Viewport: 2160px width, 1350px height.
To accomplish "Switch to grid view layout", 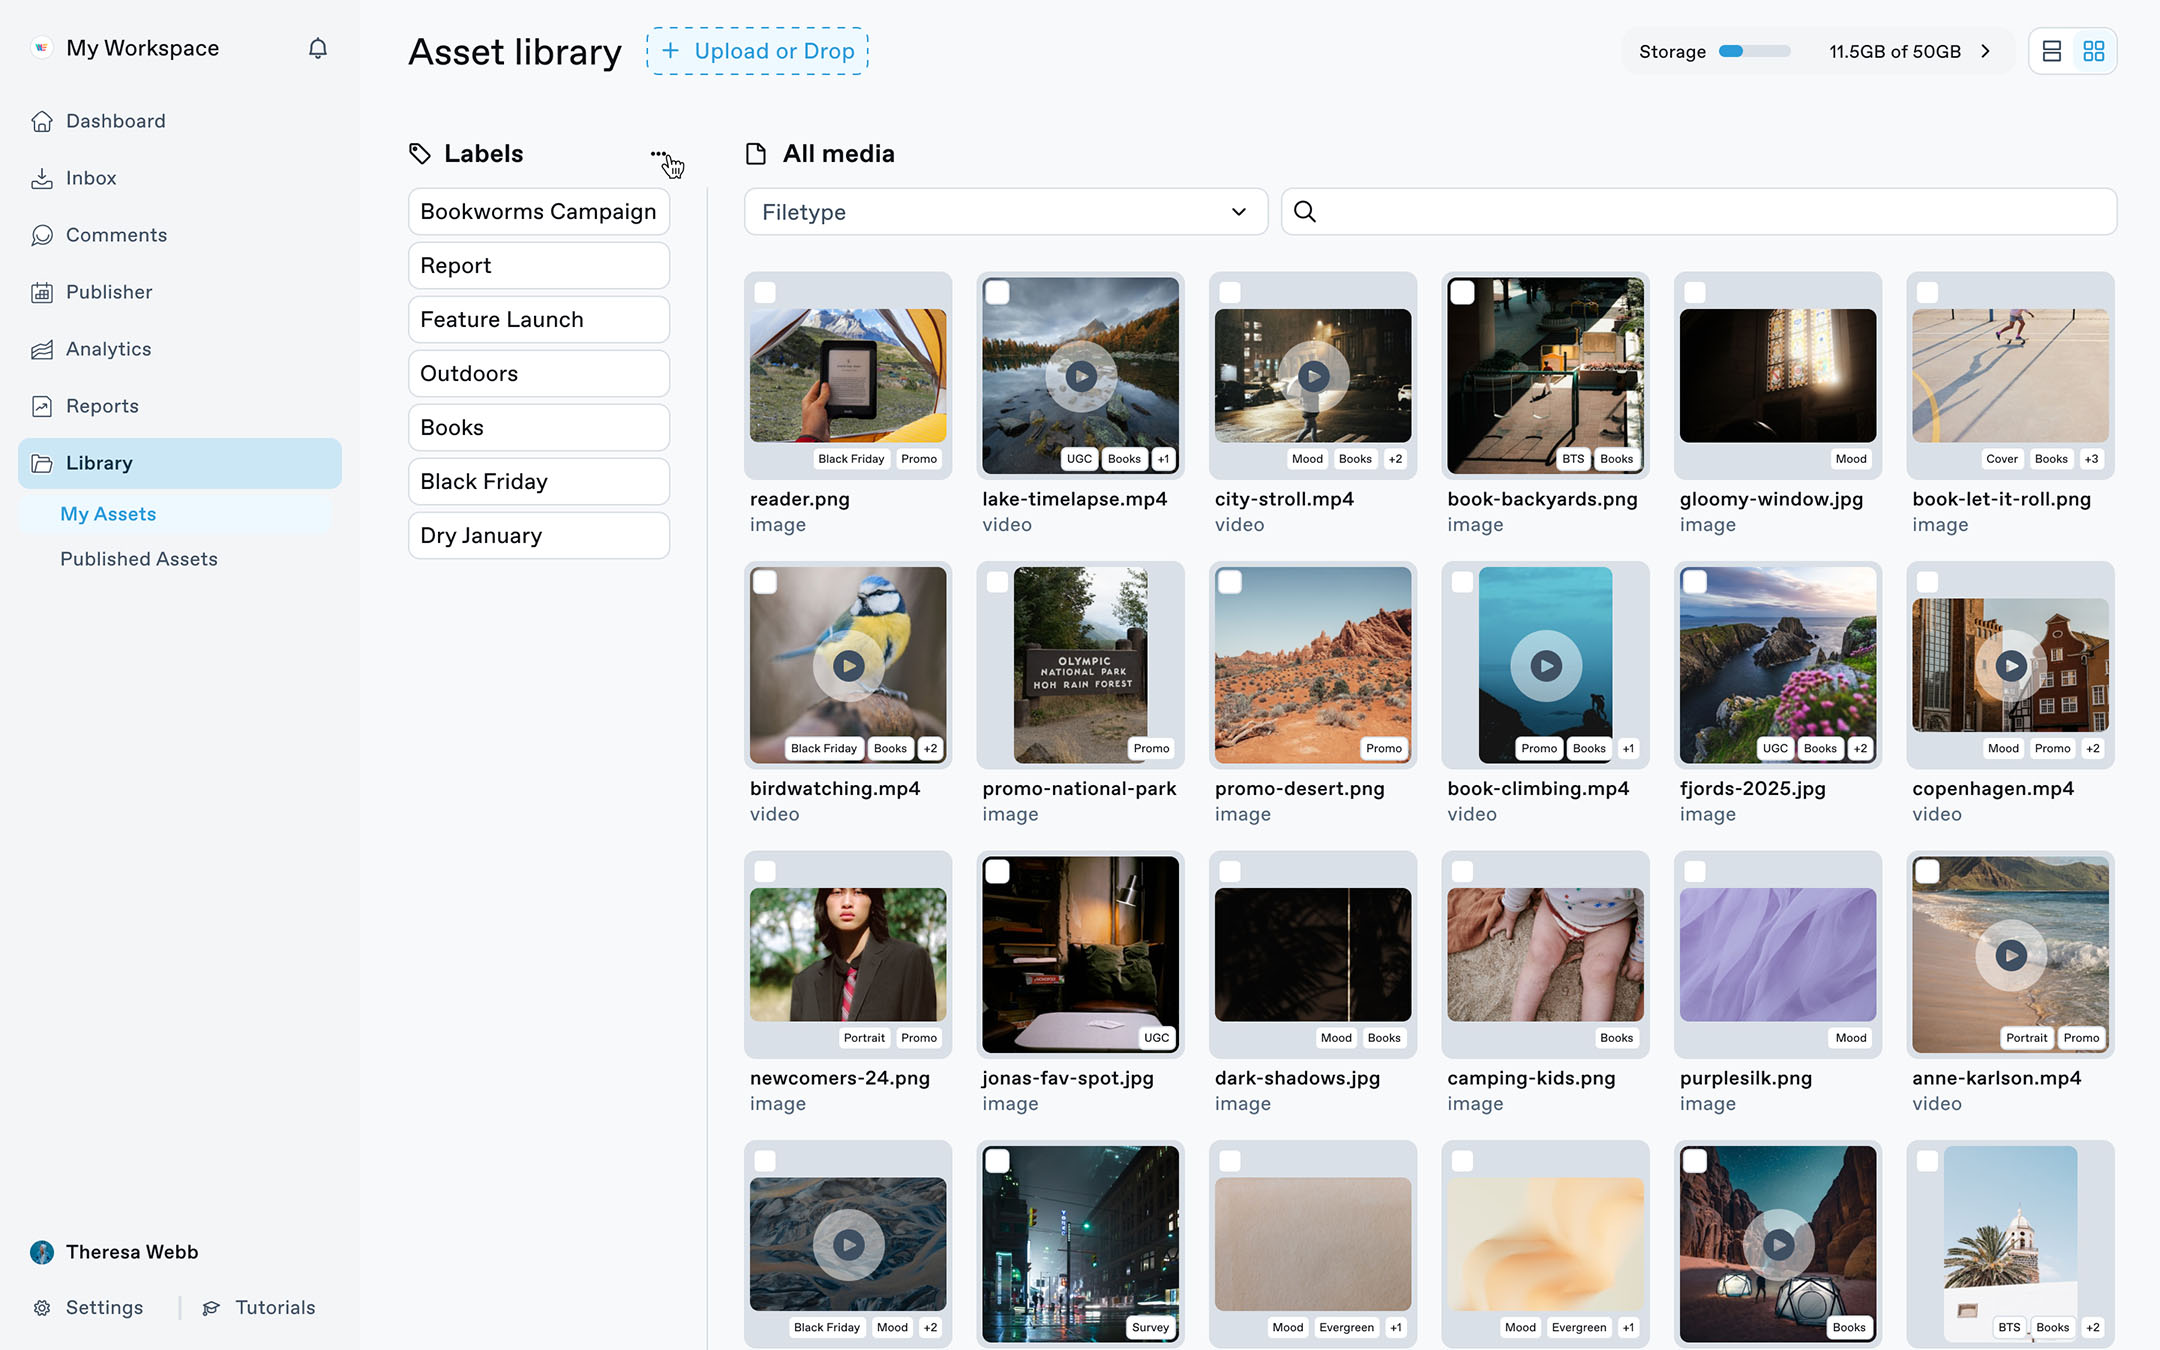I will pyautogui.click(x=2094, y=51).
